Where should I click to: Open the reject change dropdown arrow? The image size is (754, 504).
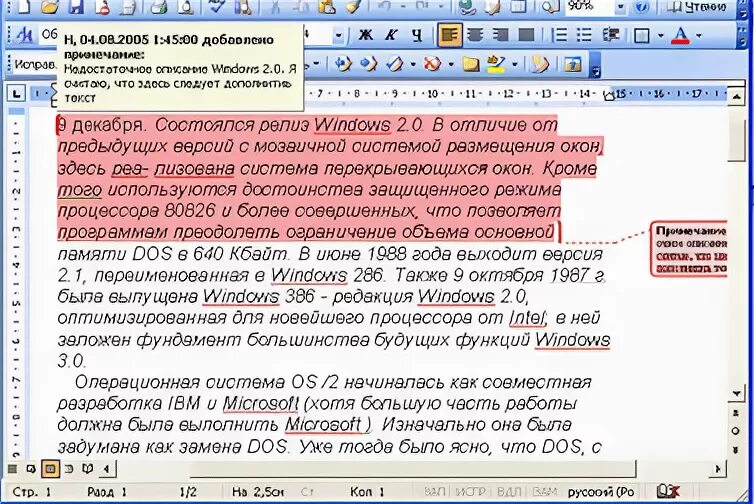451,64
